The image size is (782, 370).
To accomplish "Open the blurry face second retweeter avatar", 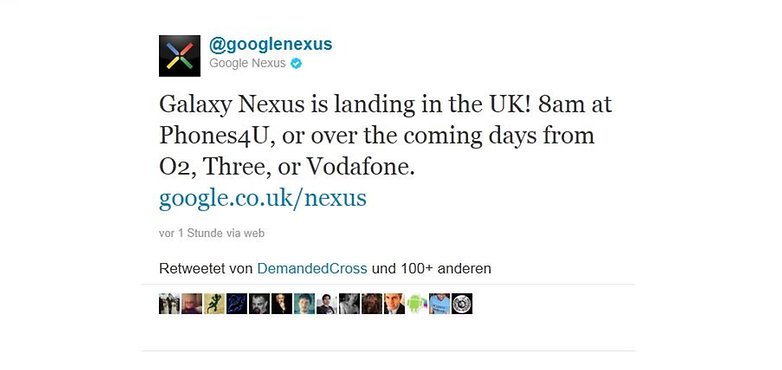I will tap(192, 304).
